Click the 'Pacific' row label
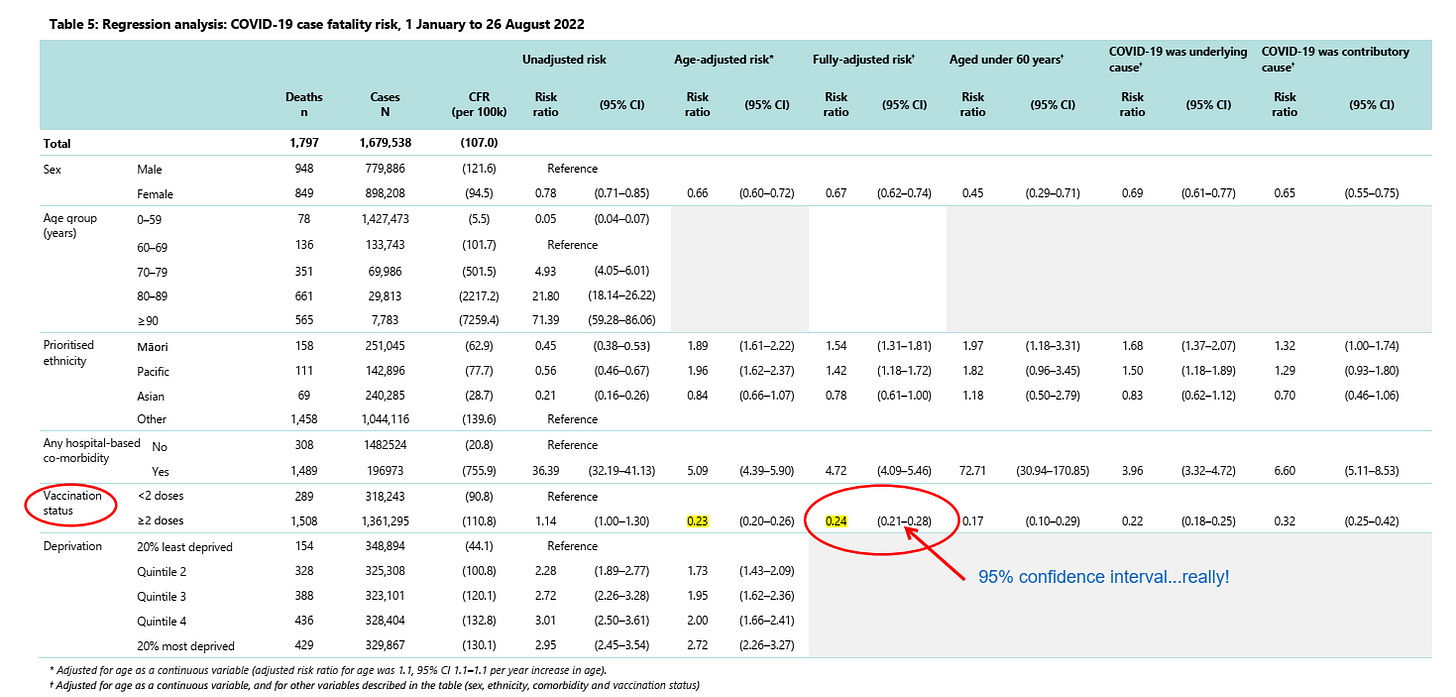1456x697 pixels. (152, 370)
